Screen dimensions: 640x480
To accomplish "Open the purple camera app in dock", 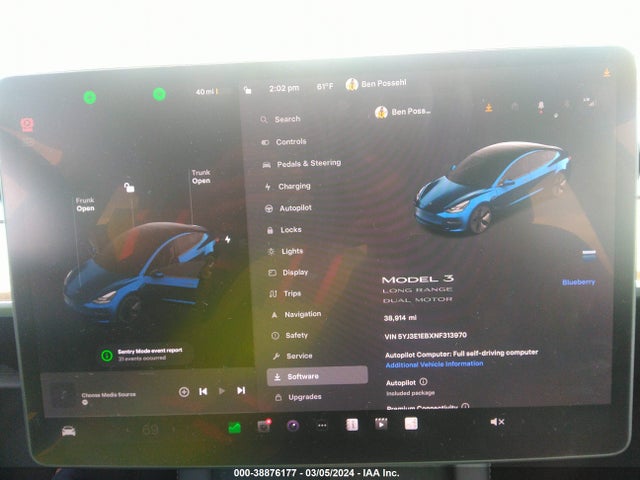I will (293, 426).
